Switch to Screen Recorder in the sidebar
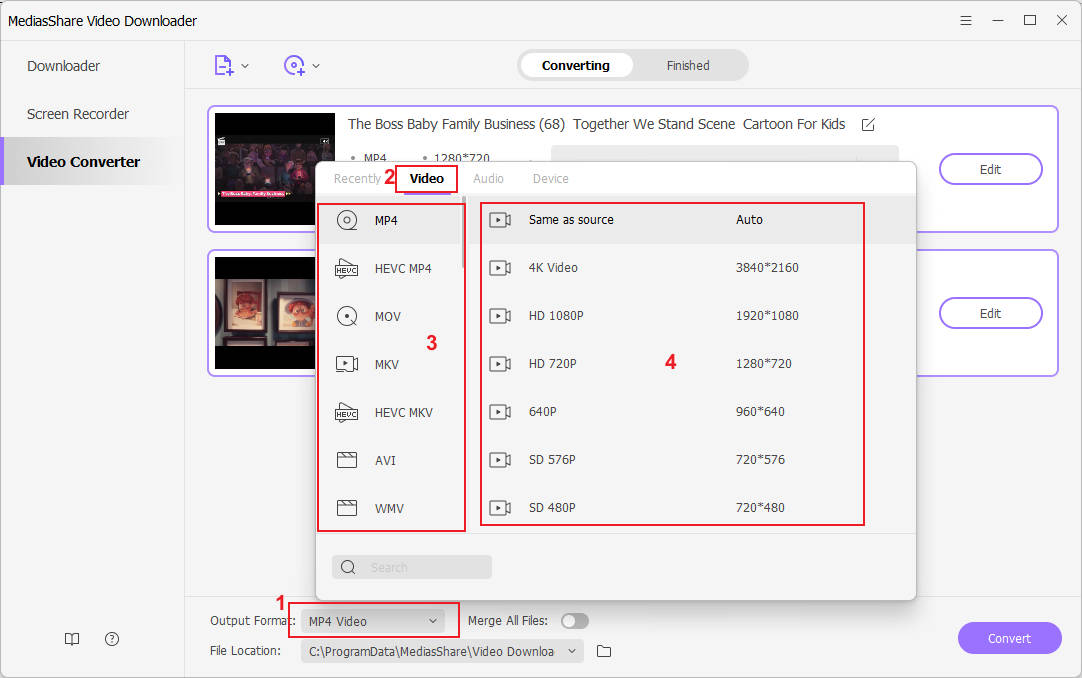This screenshot has height=678, width=1082. click(x=77, y=114)
